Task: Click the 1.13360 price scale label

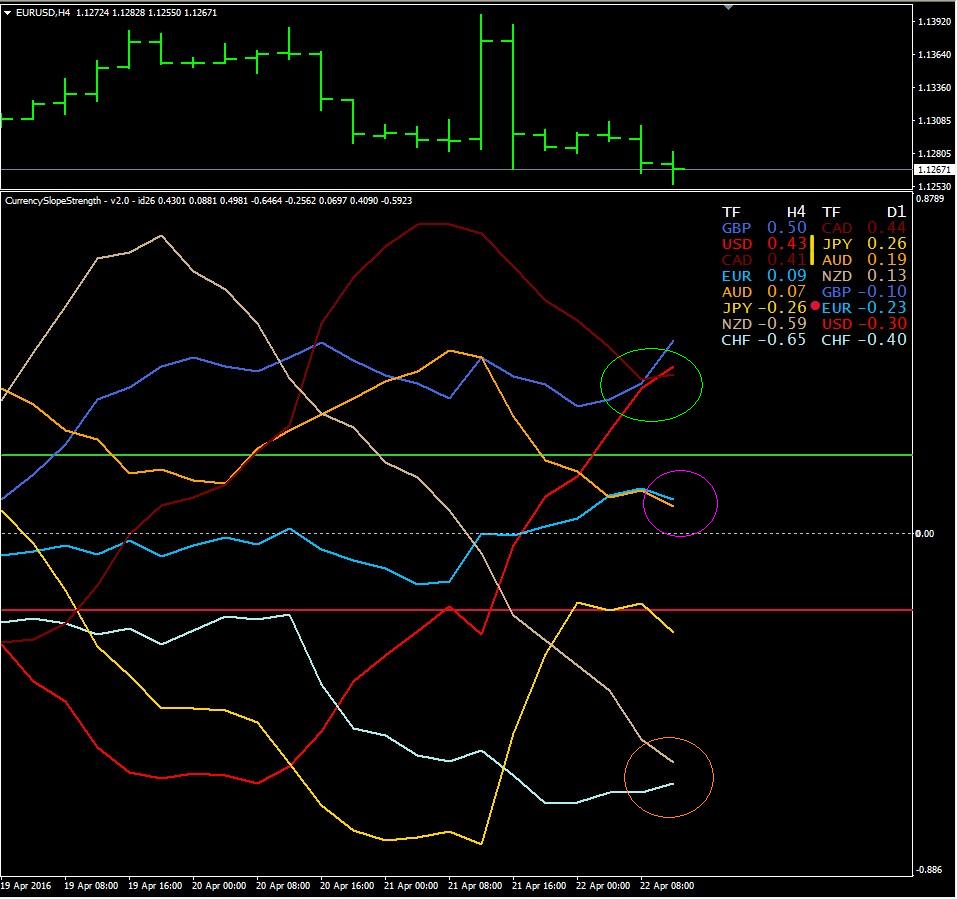Action: (x=934, y=87)
